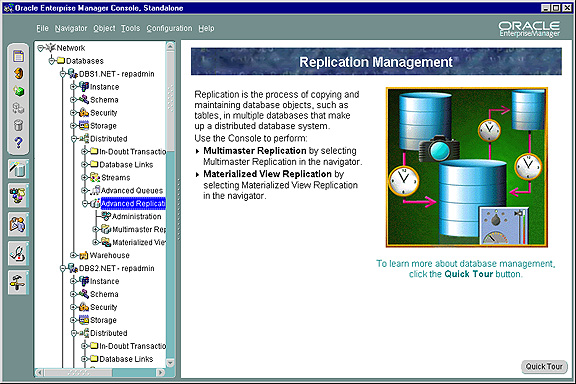The height and width of the screenshot is (384, 576).
Task: Click the people group icon in left toolbar
Action: pyautogui.click(x=18, y=195)
